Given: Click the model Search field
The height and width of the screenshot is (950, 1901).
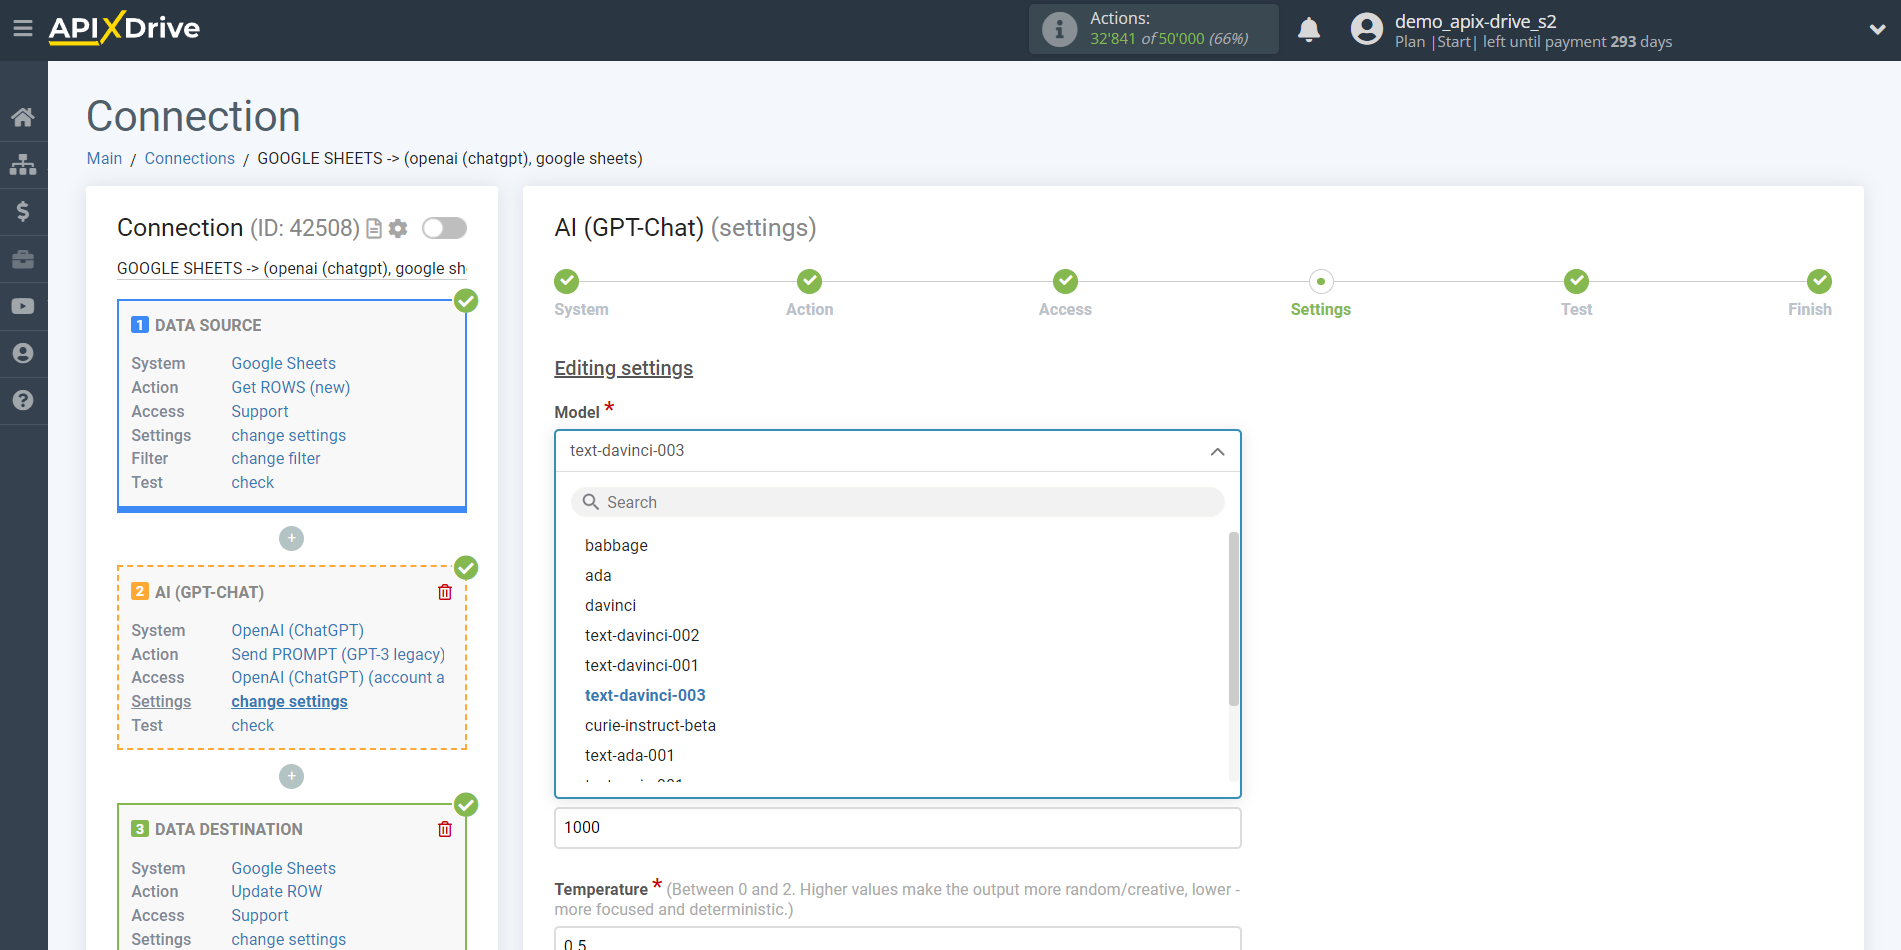Looking at the screenshot, I should click(898, 502).
